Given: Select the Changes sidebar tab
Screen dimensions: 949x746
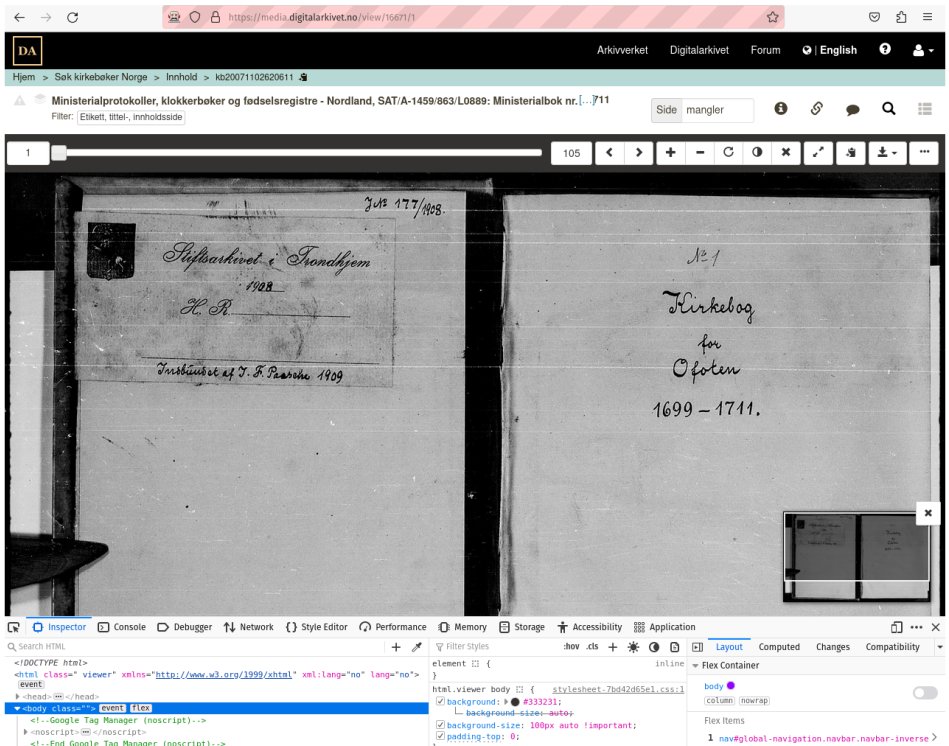Looking at the screenshot, I should point(833,647).
